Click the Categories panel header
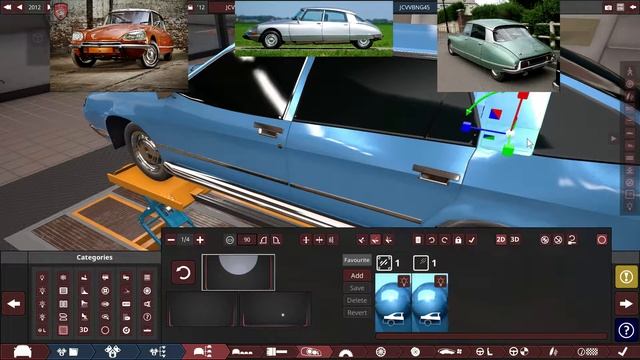This screenshot has height=360, width=640. 94,258
